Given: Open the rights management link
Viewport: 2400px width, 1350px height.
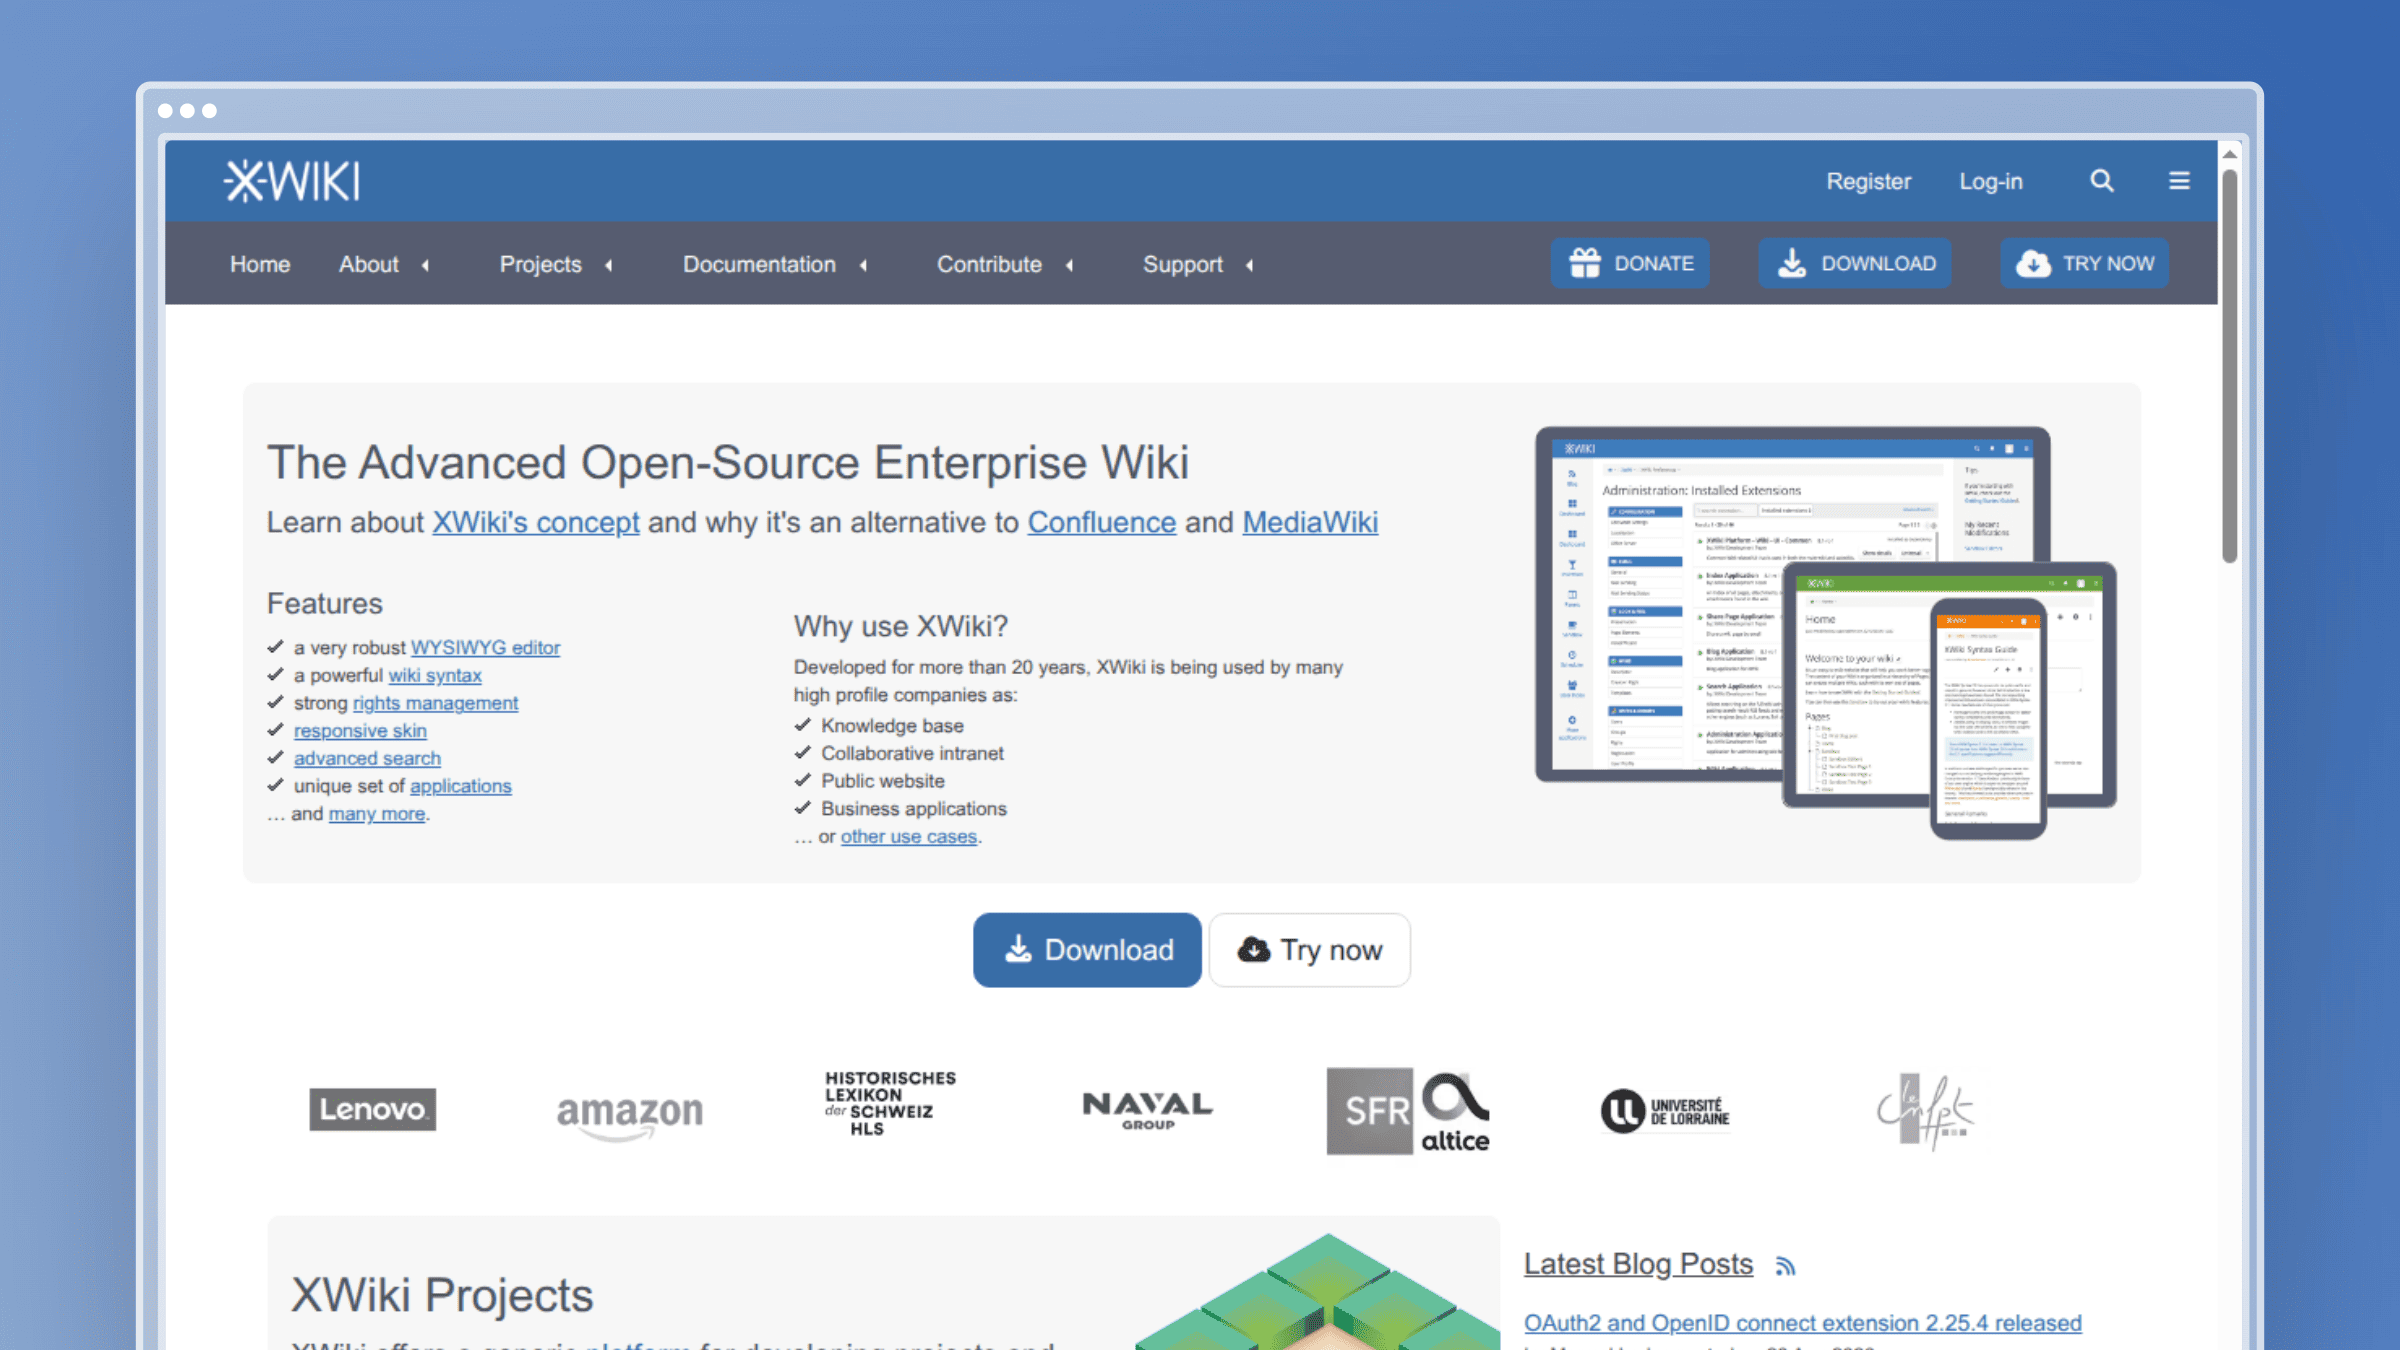Looking at the screenshot, I should tap(435, 704).
